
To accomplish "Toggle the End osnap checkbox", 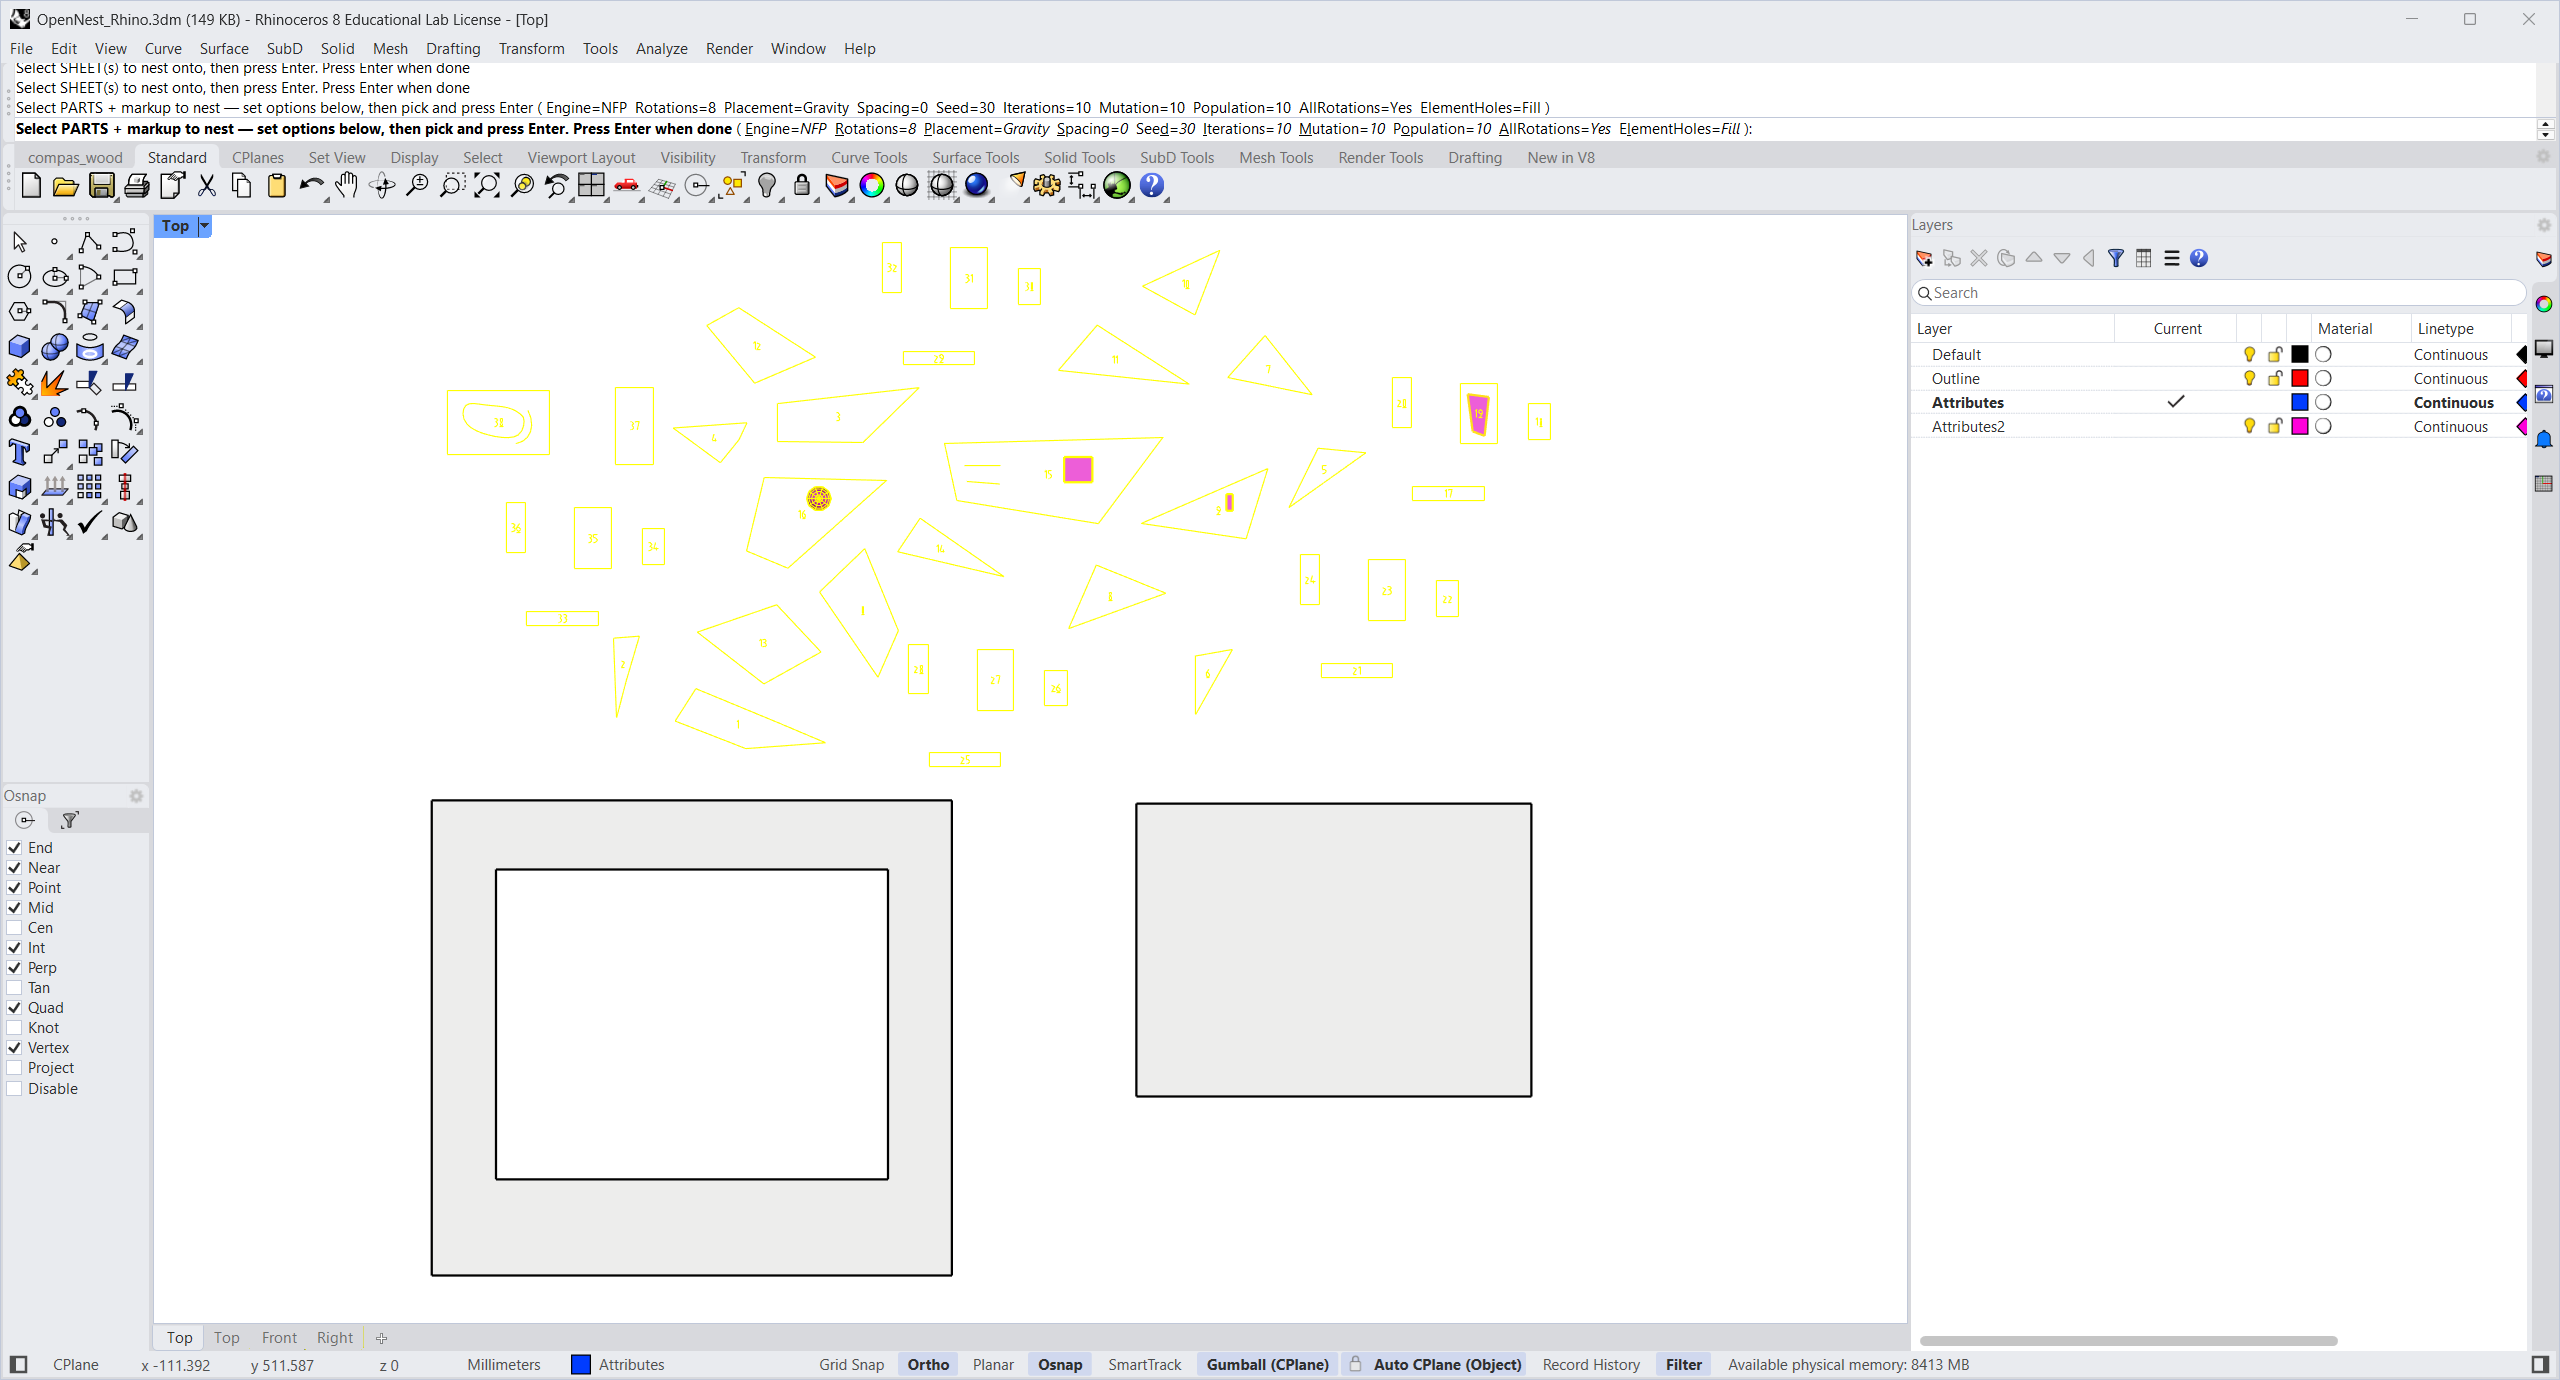I will pyautogui.click(x=15, y=848).
